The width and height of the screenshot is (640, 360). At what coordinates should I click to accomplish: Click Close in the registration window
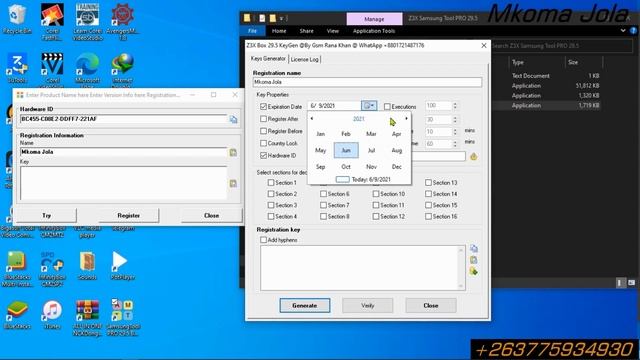211,216
